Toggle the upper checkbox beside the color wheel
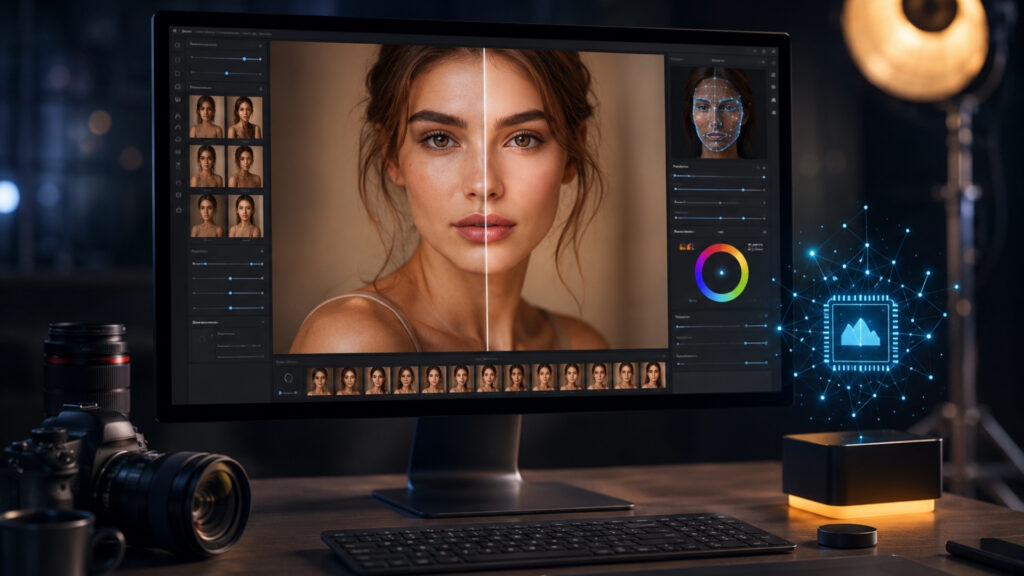 click(x=749, y=245)
